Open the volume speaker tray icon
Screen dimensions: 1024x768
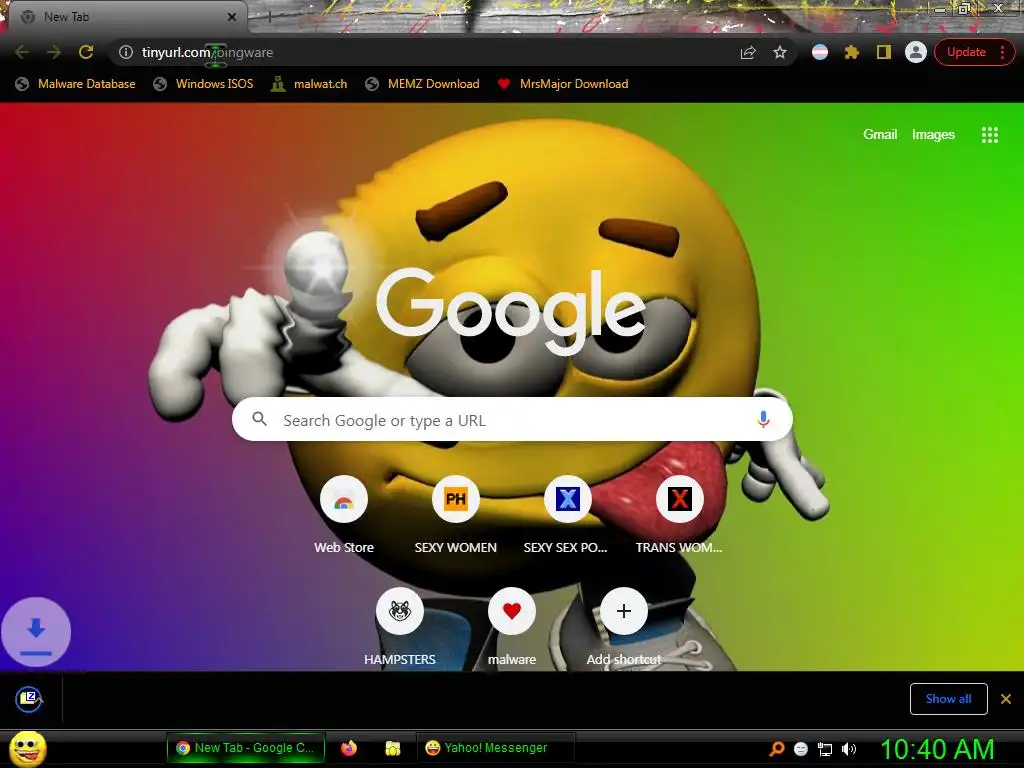[x=849, y=749]
